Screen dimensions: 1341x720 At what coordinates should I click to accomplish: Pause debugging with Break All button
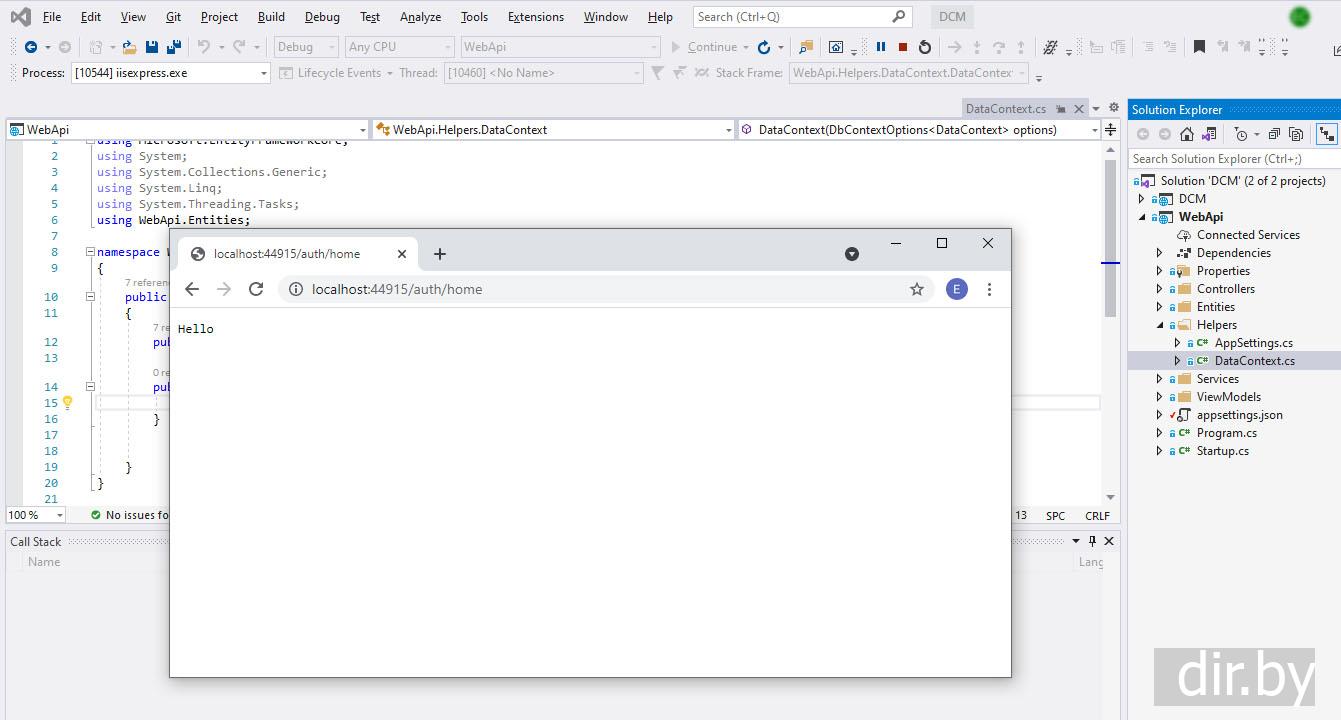tap(881, 47)
